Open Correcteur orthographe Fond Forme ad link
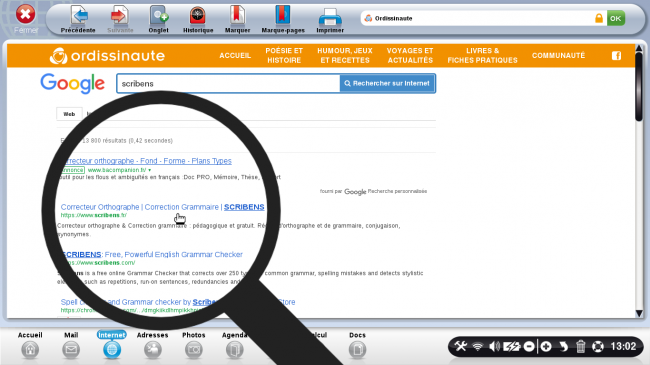Image resolution: width=650 pixels, height=365 pixels. (x=147, y=161)
